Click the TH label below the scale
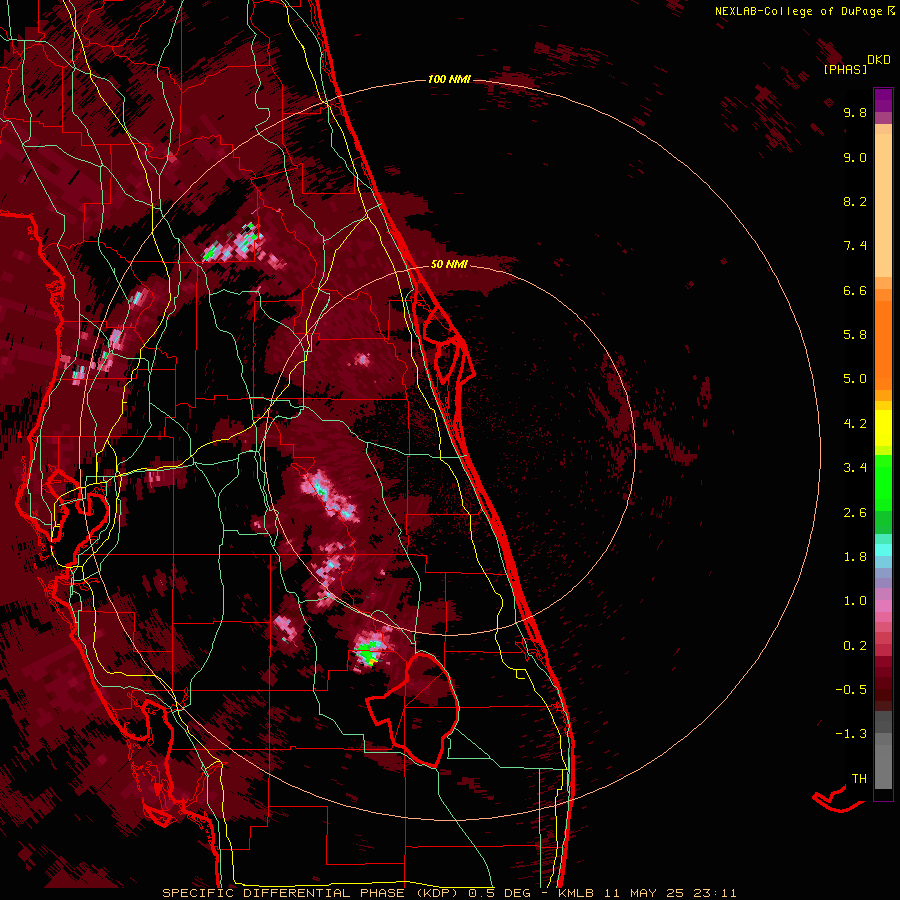Image resolution: width=900 pixels, height=900 pixels. click(x=859, y=779)
